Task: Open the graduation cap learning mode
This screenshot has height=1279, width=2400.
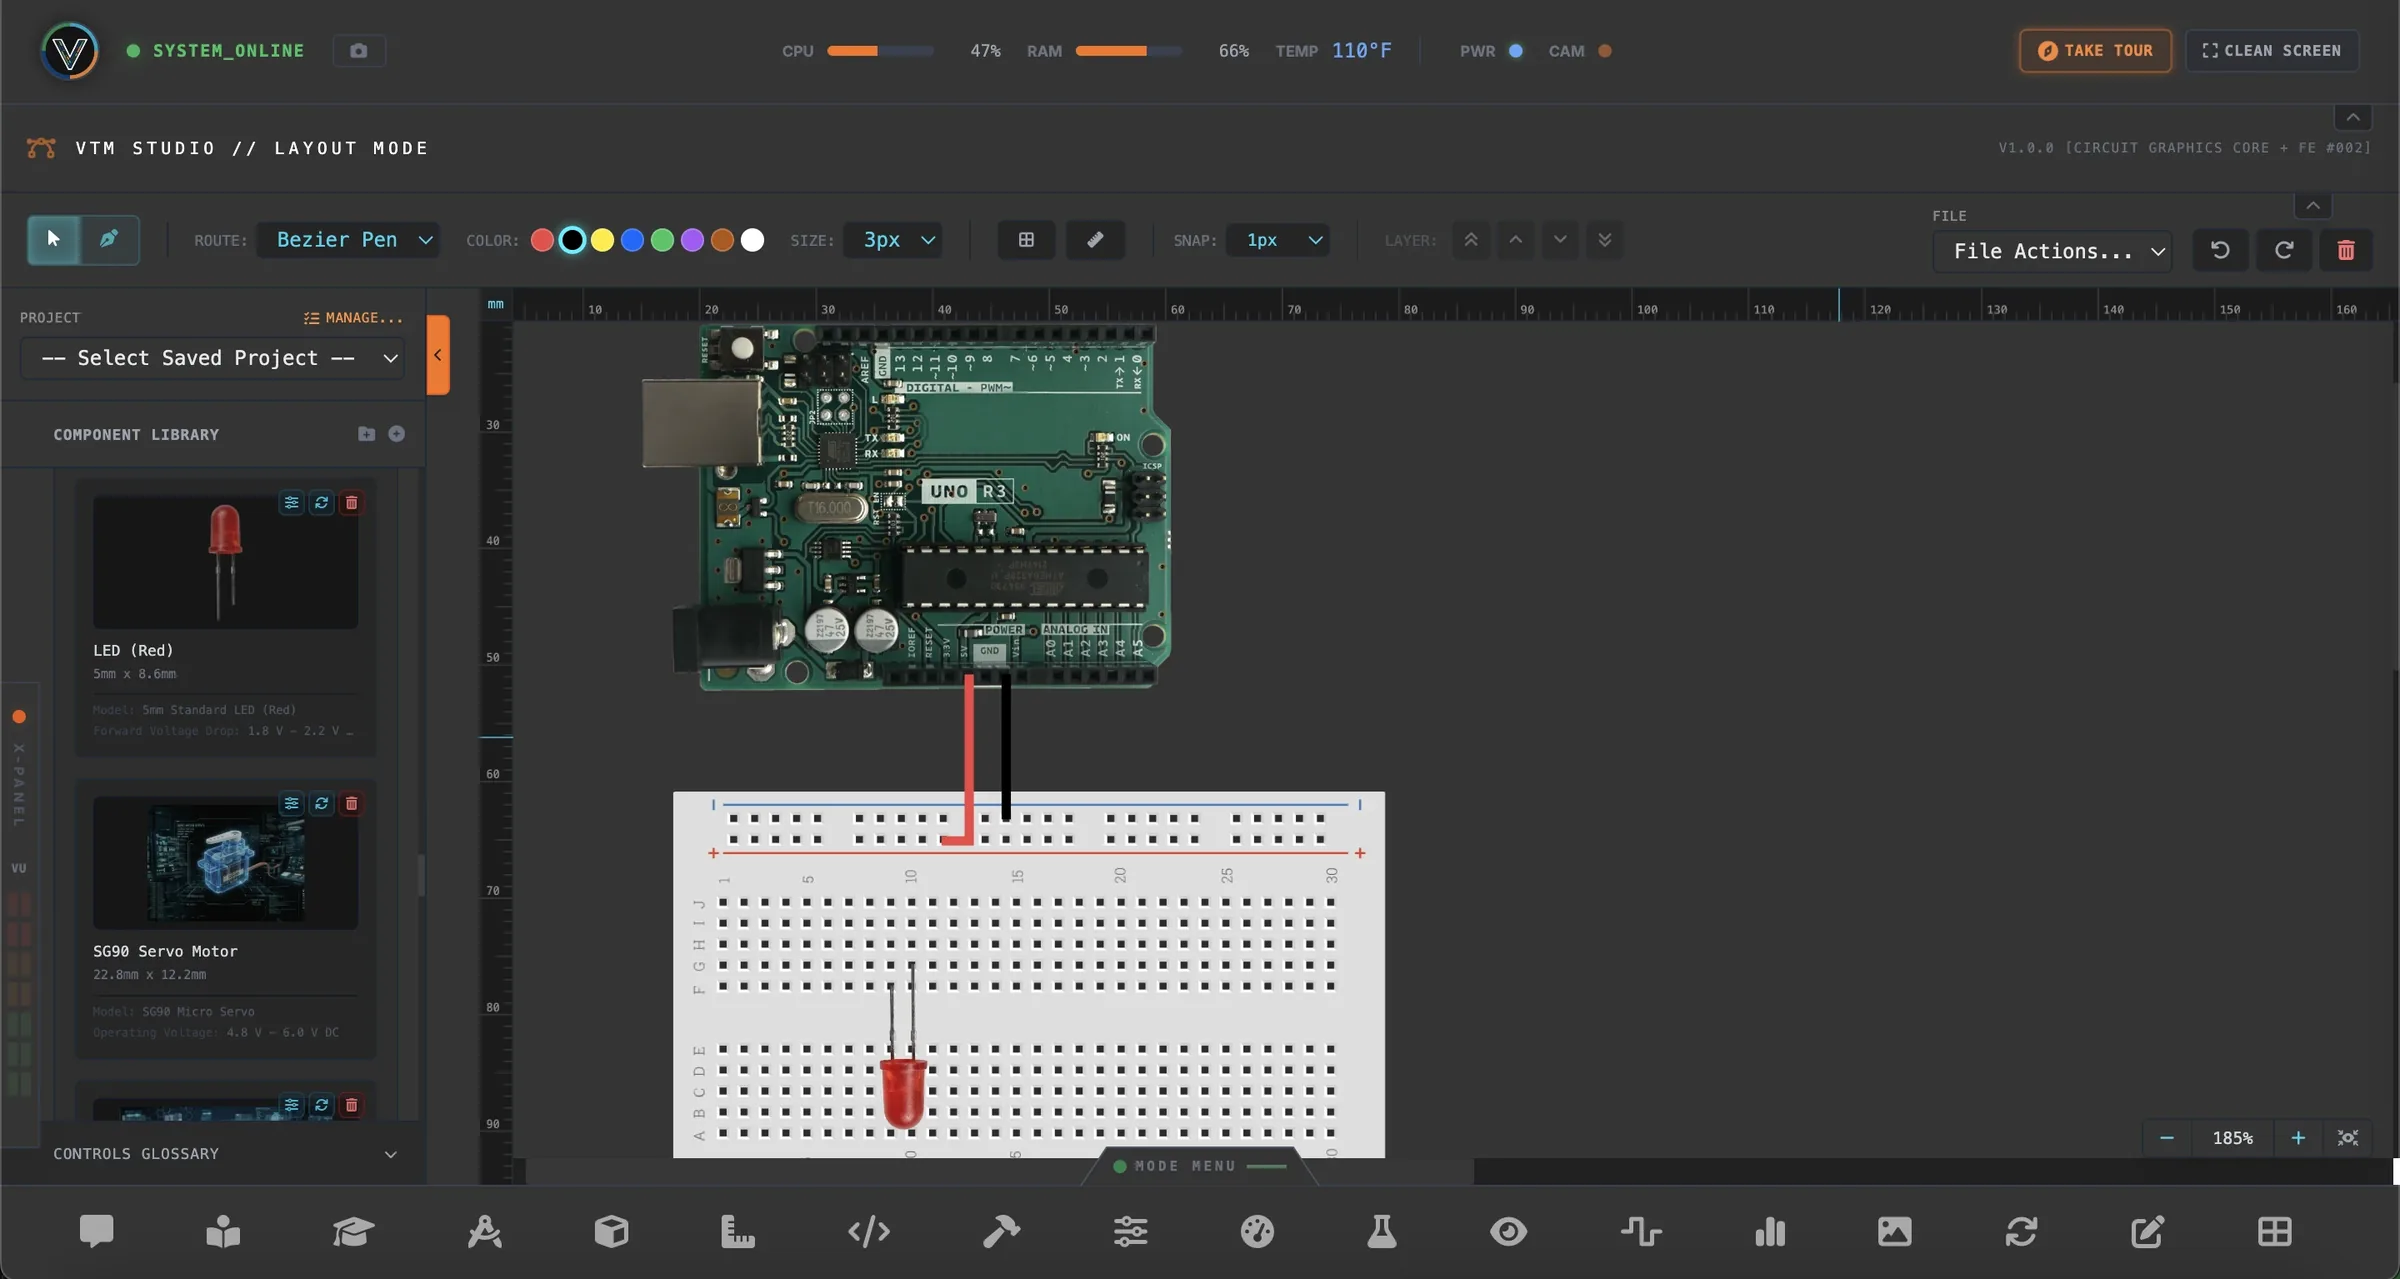Action: coord(353,1231)
